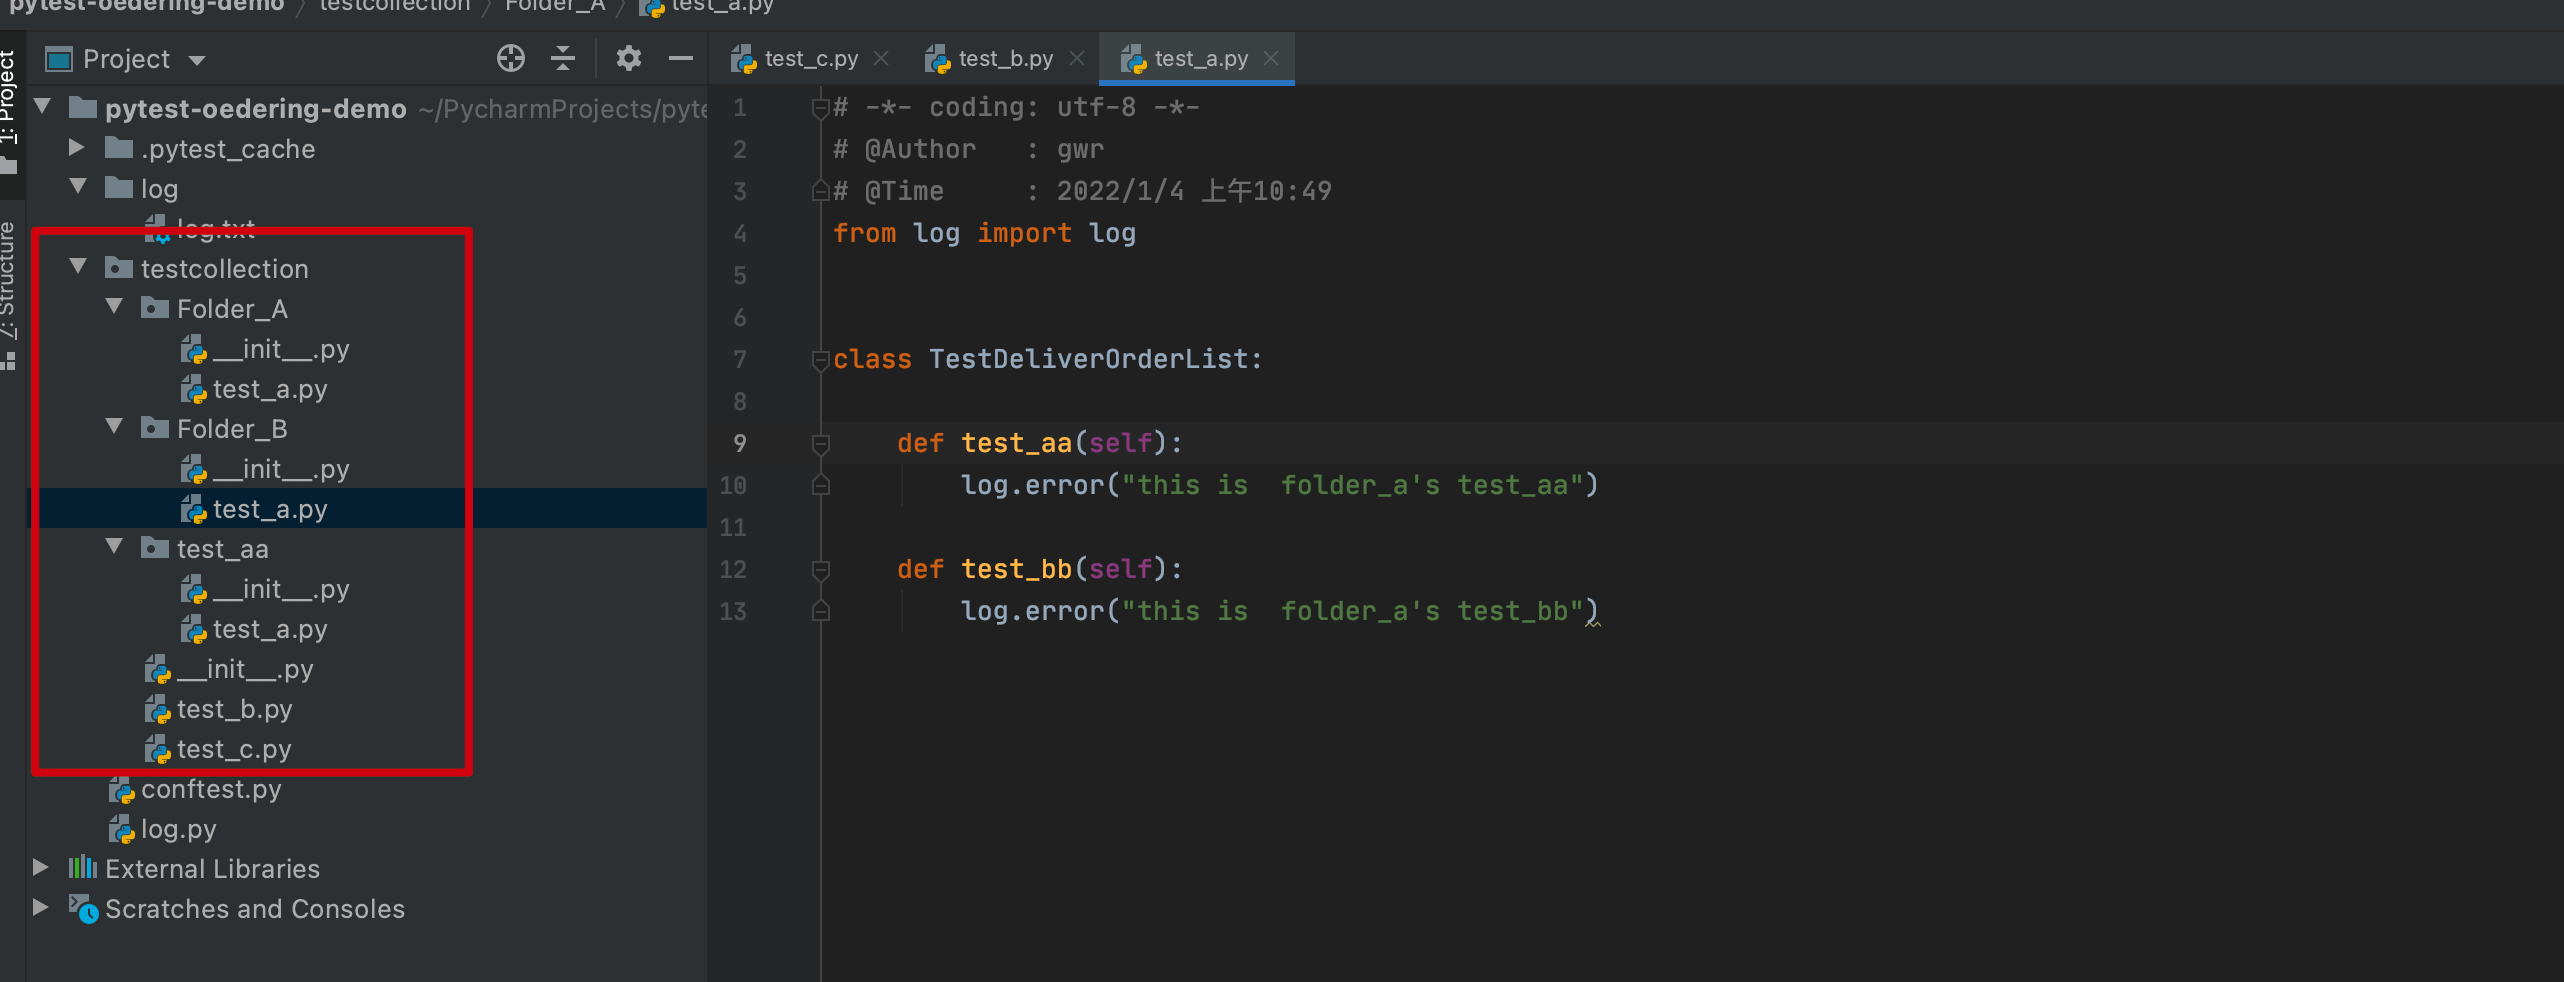Click 'test_bb' function name in editor
This screenshot has width=2564, height=982.
1016,569
